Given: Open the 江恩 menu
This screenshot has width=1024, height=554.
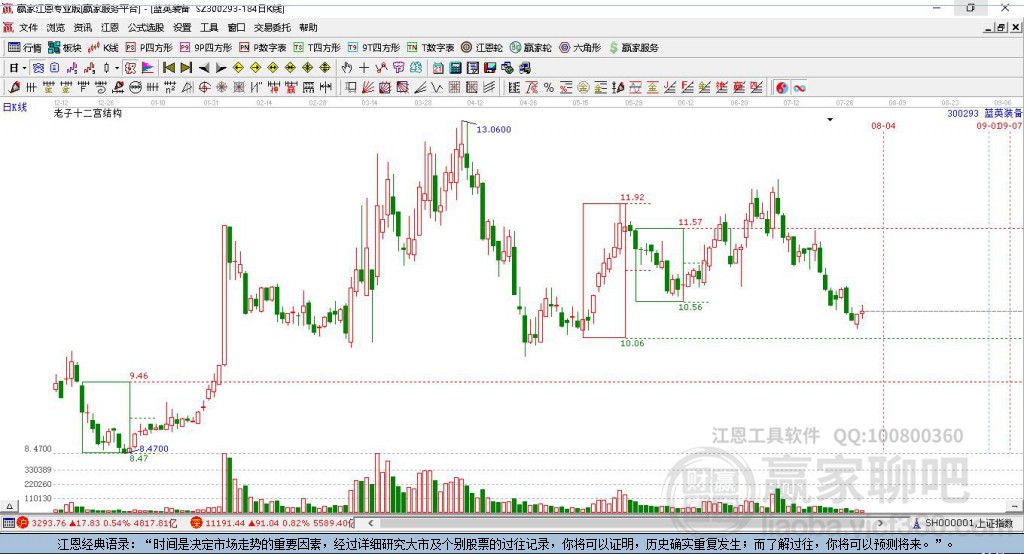Looking at the screenshot, I should tap(110, 27).
